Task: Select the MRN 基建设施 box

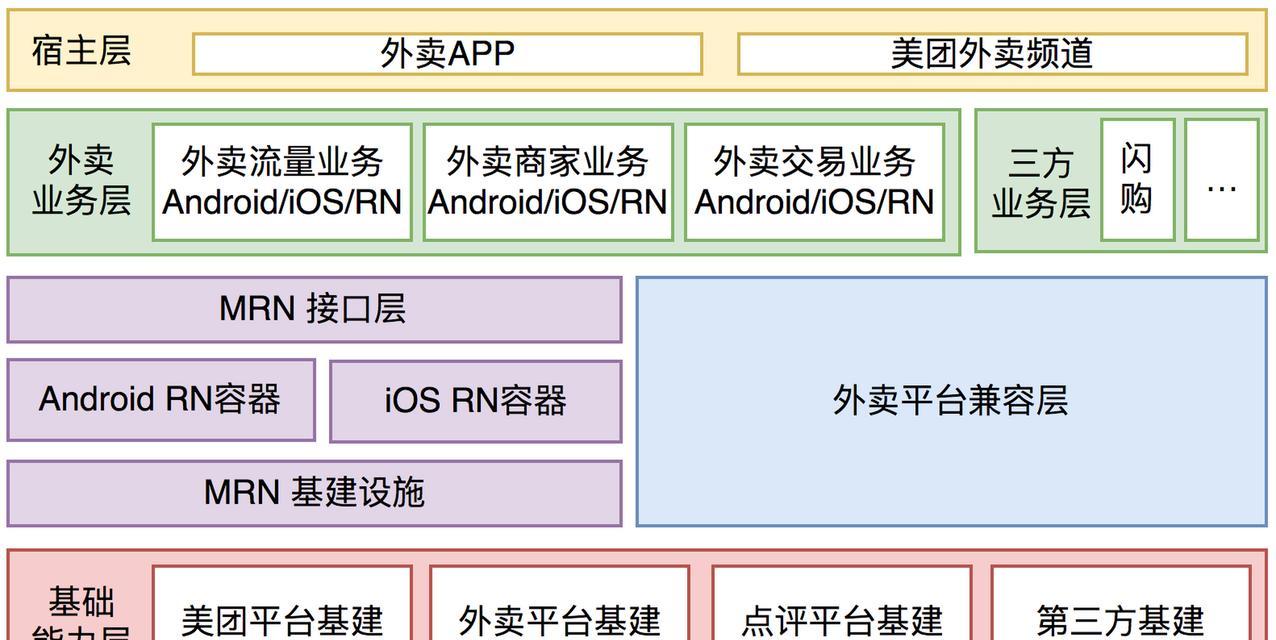Action: point(314,493)
